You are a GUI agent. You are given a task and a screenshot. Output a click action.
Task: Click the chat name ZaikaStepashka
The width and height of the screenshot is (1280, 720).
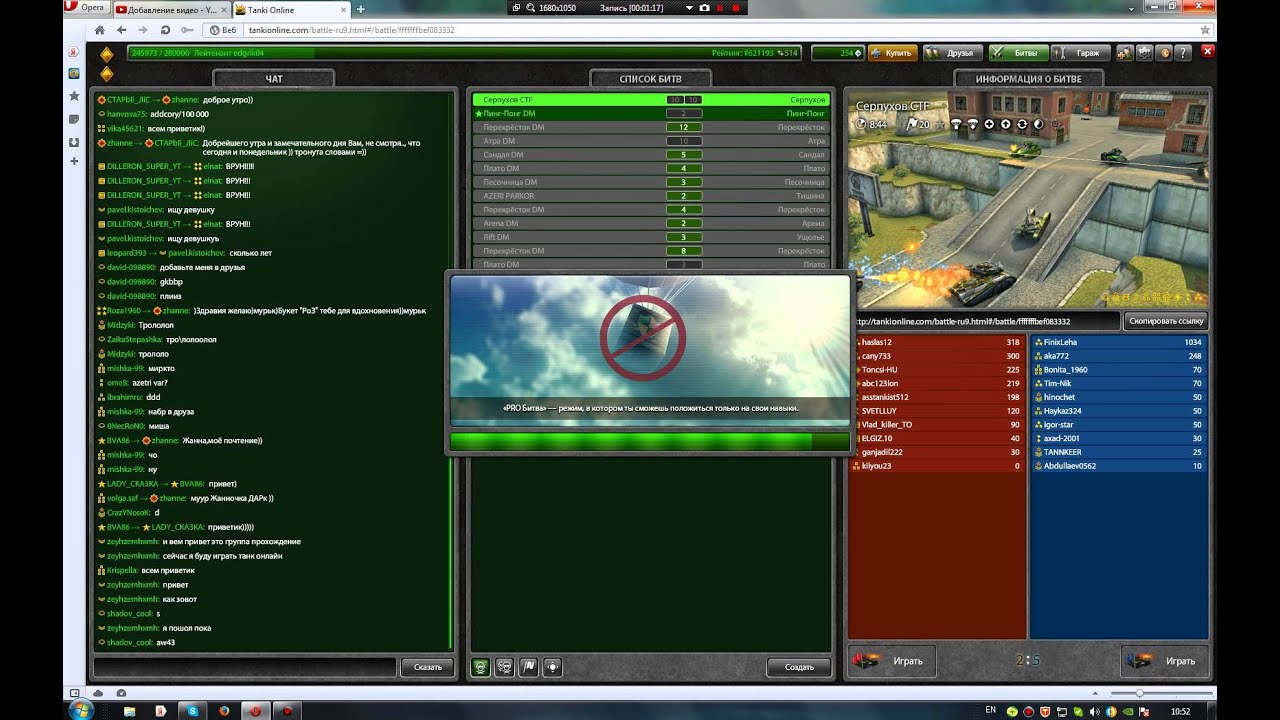134,340
